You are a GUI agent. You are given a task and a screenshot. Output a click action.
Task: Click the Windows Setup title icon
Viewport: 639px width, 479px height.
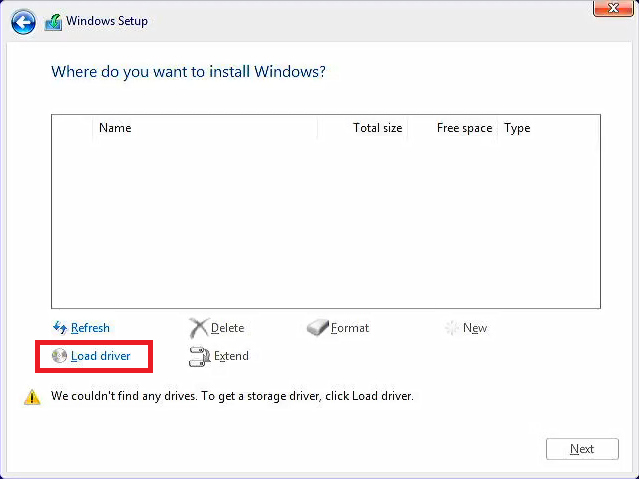pyautogui.click(x=53, y=22)
